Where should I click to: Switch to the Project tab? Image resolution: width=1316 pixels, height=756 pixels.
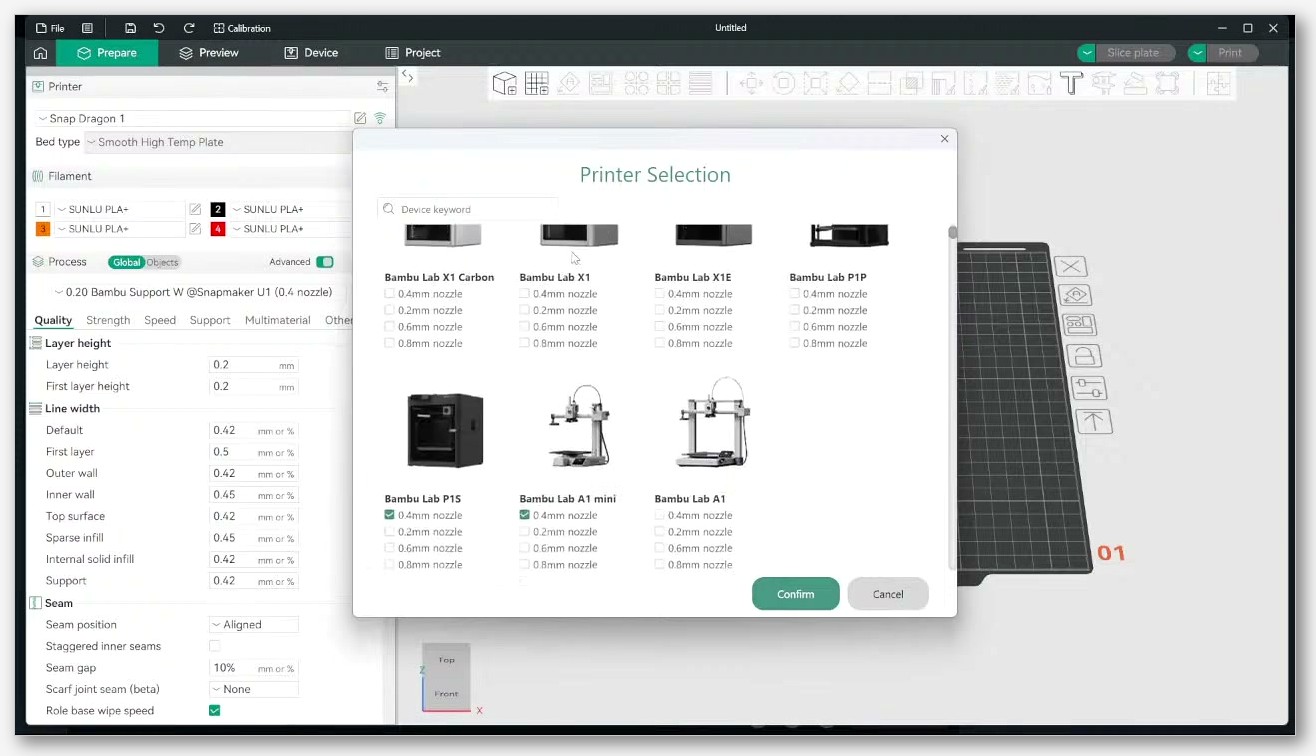click(412, 53)
